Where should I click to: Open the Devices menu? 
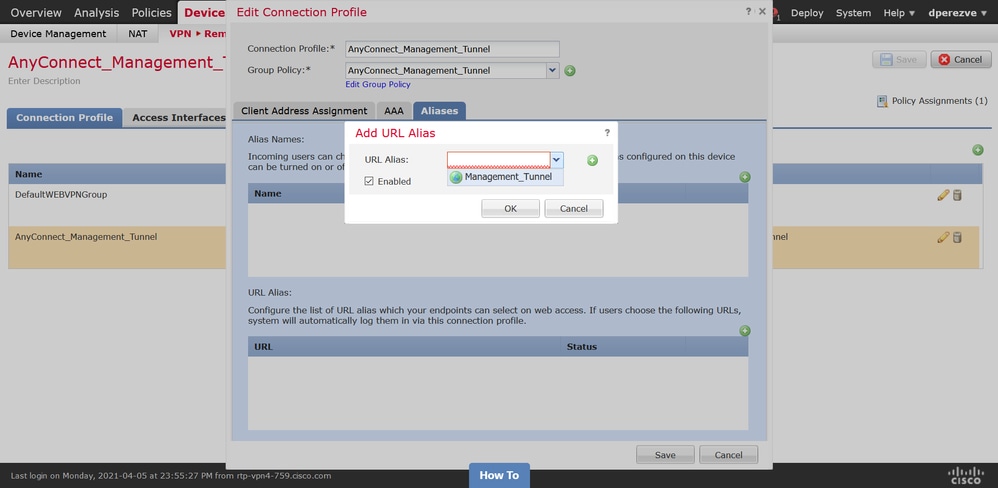204,13
